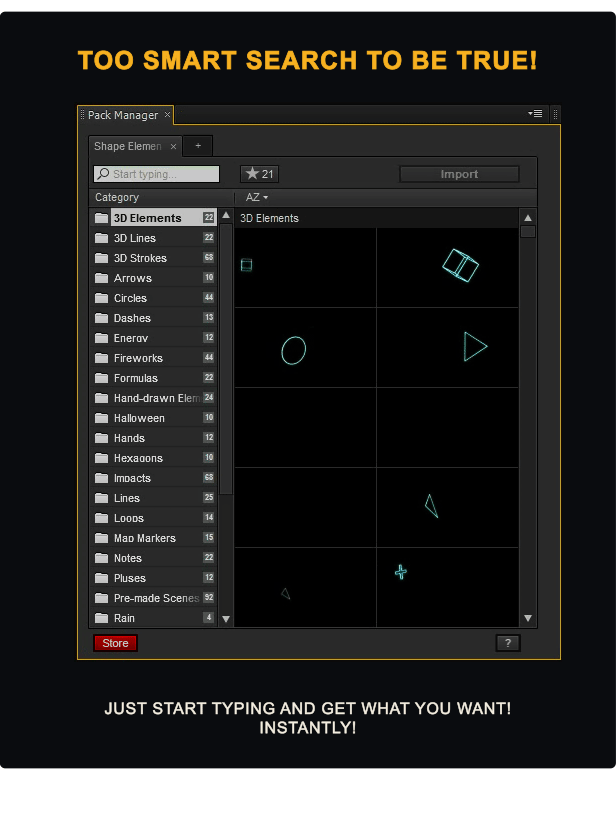
Task: Select the small dim triangle thumbnail
Action: point(305,587)
